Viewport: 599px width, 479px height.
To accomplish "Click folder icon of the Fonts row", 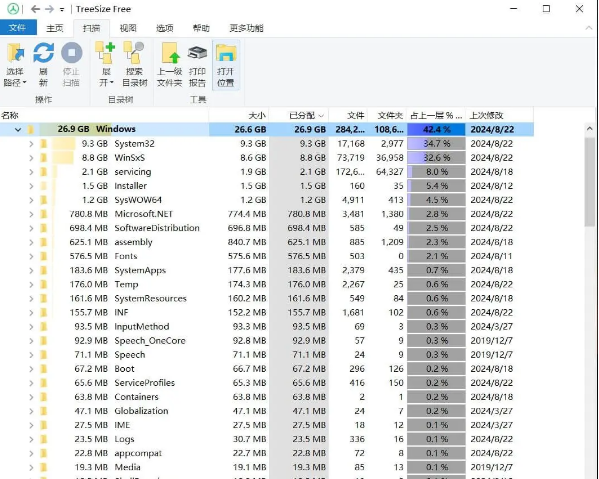I will [x=44, y=256].
